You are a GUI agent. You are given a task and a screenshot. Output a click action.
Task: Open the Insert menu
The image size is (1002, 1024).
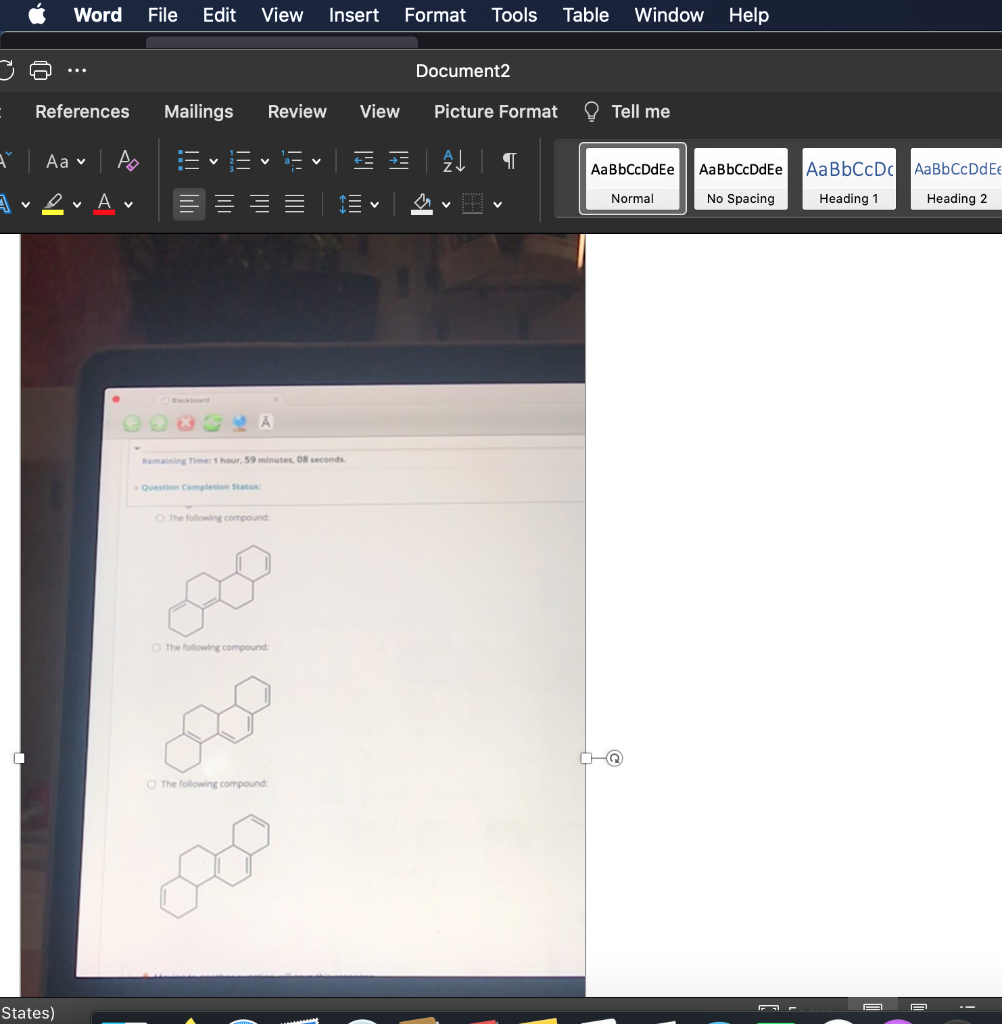click(353, 15)
